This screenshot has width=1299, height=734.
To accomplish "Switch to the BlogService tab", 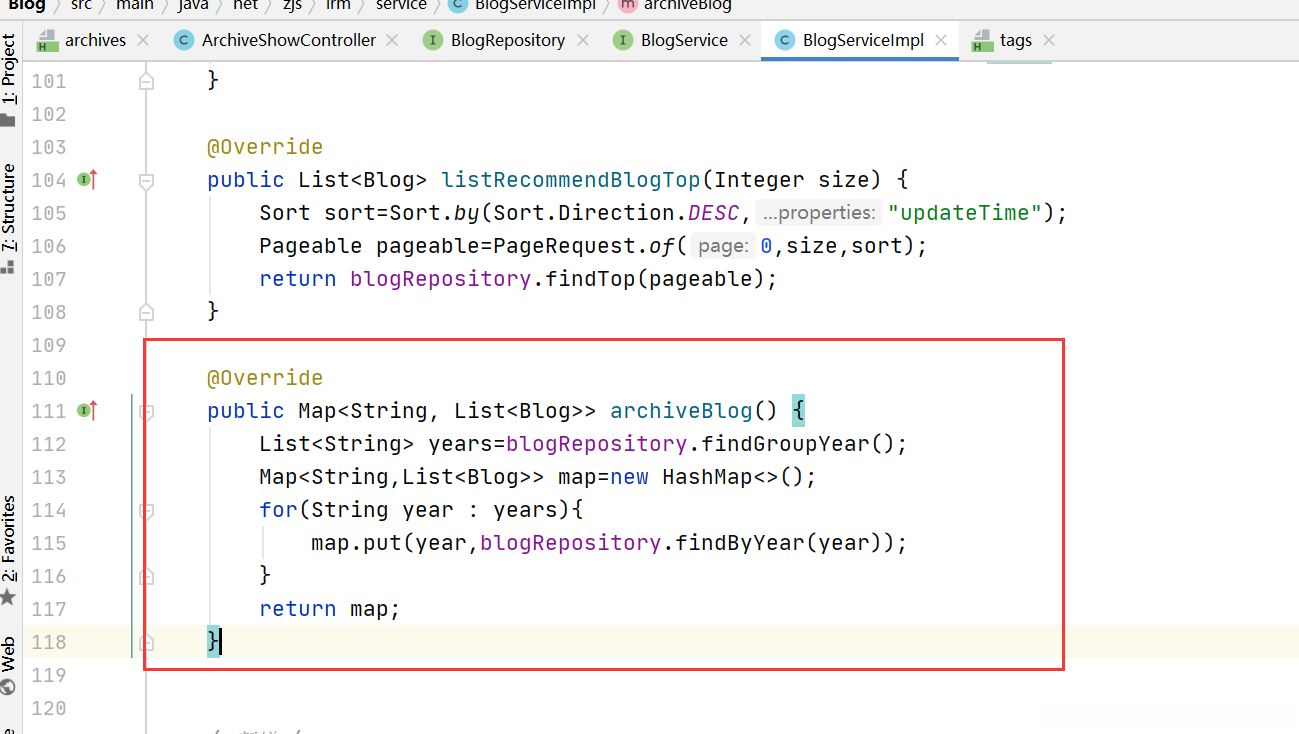I will click(684, 41).
